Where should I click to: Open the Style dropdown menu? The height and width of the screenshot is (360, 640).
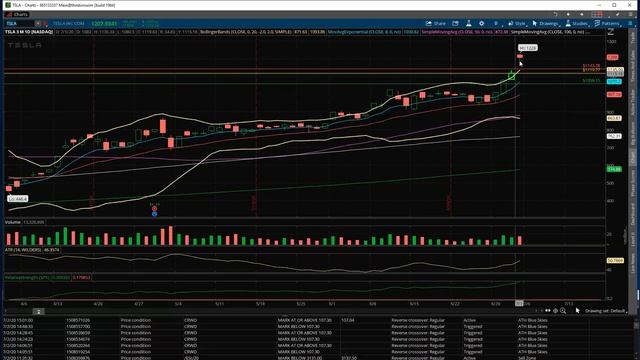(x=517, y=24)
